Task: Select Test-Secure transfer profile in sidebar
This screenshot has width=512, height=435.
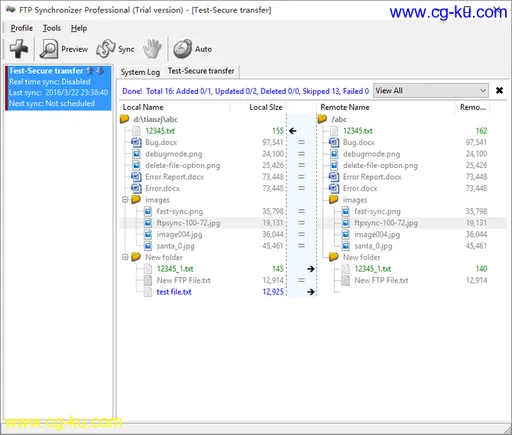Action: click(x=58, y=87)
